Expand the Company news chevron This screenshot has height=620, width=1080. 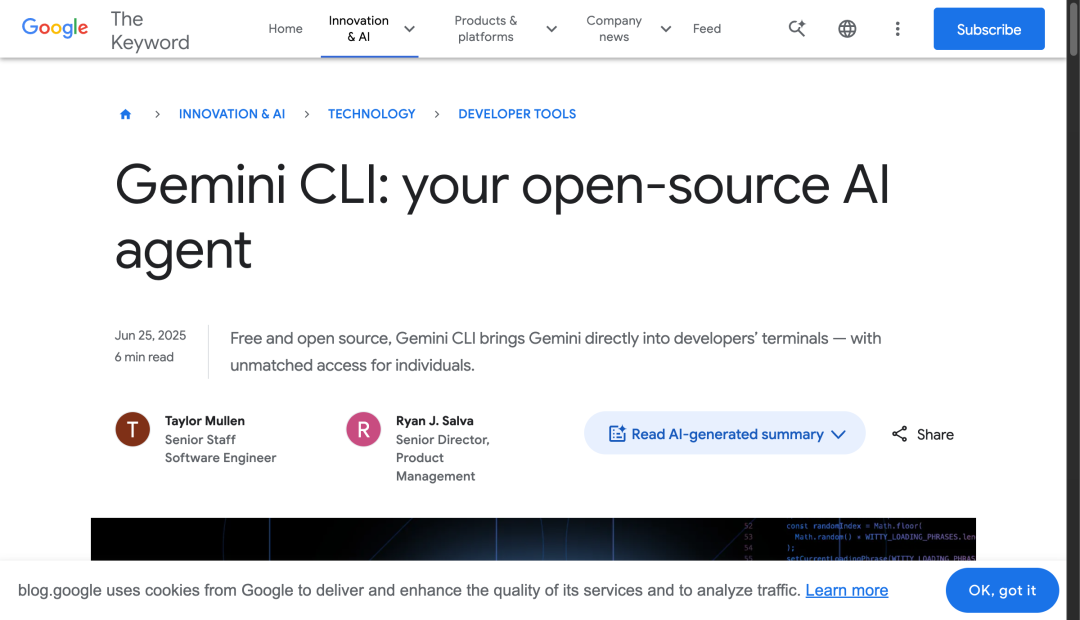pos(666,29)
